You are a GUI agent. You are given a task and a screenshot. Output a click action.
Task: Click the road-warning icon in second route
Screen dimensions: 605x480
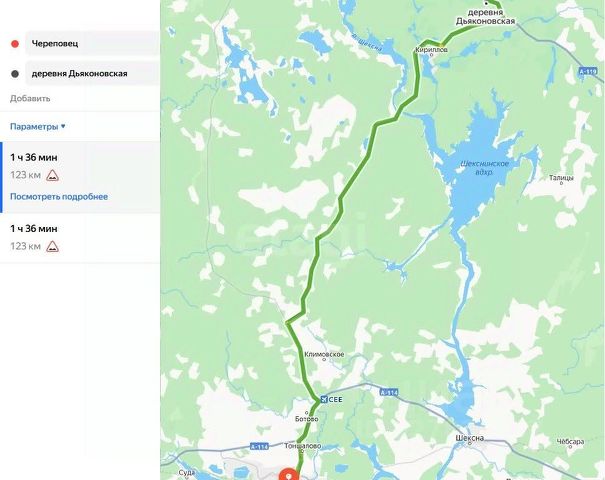click(x=52, y=247)
